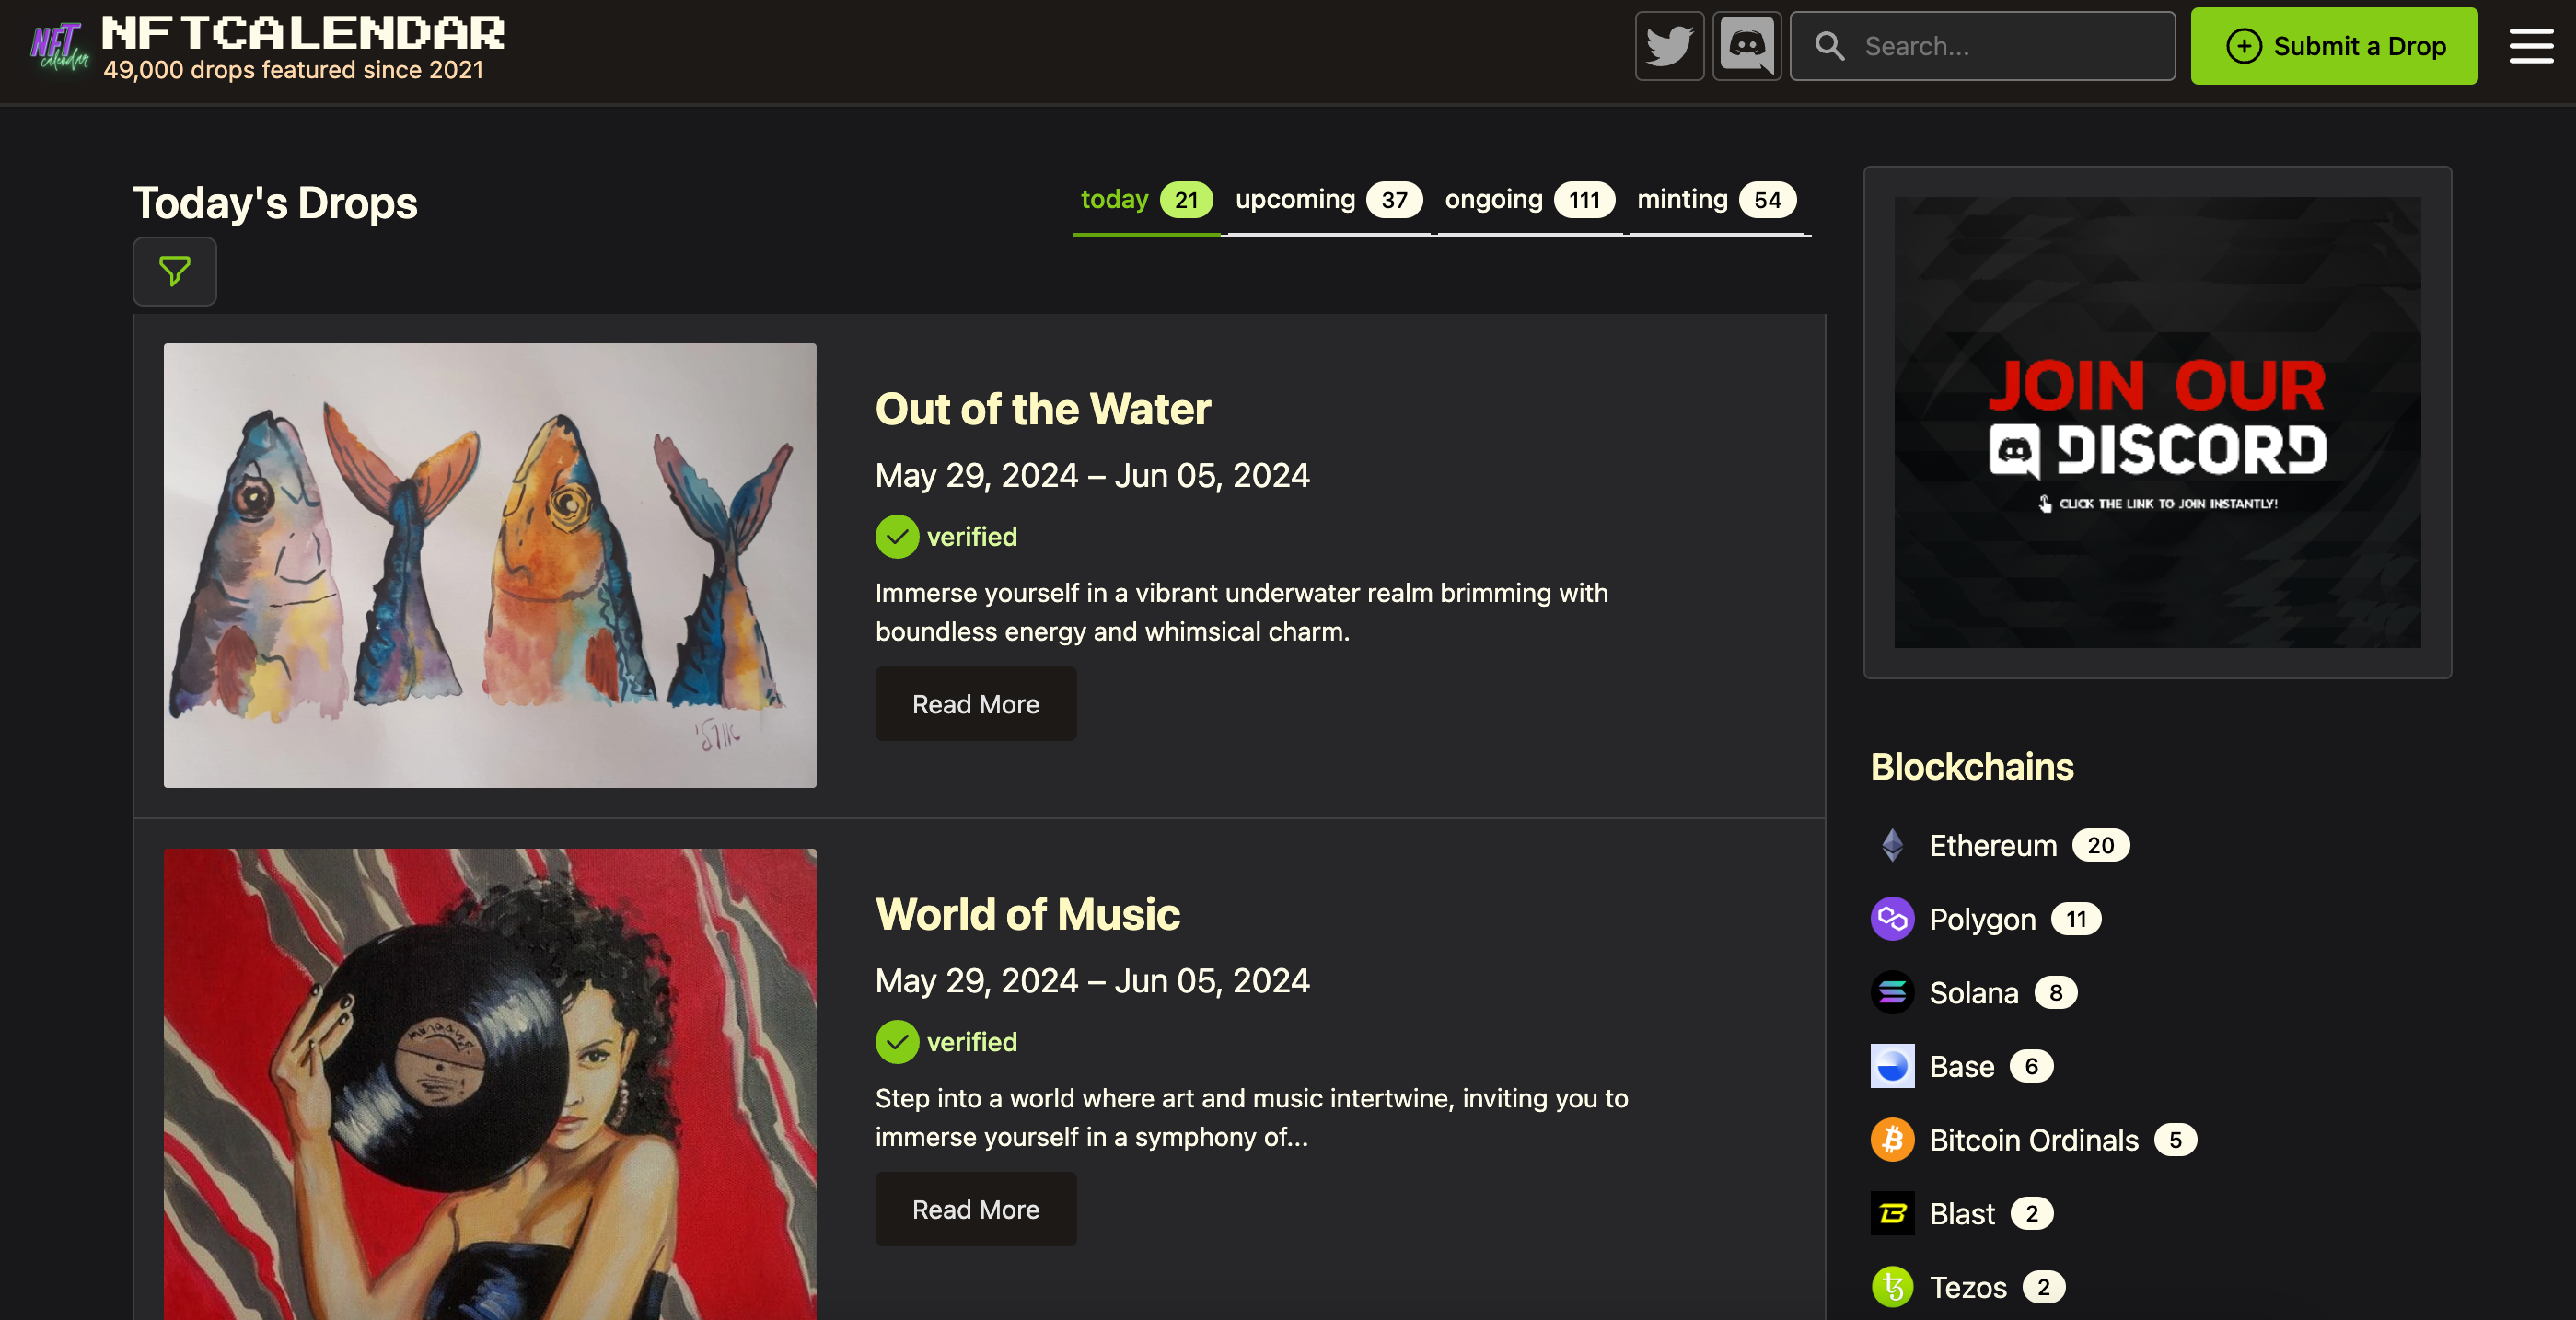
Task: Open the hamburger menu
Action: (2530, 46)
